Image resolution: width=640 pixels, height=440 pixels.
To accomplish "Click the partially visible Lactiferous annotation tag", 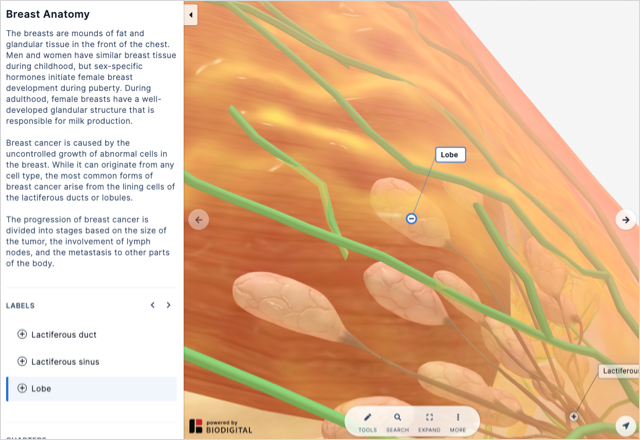I will (619, 371).
